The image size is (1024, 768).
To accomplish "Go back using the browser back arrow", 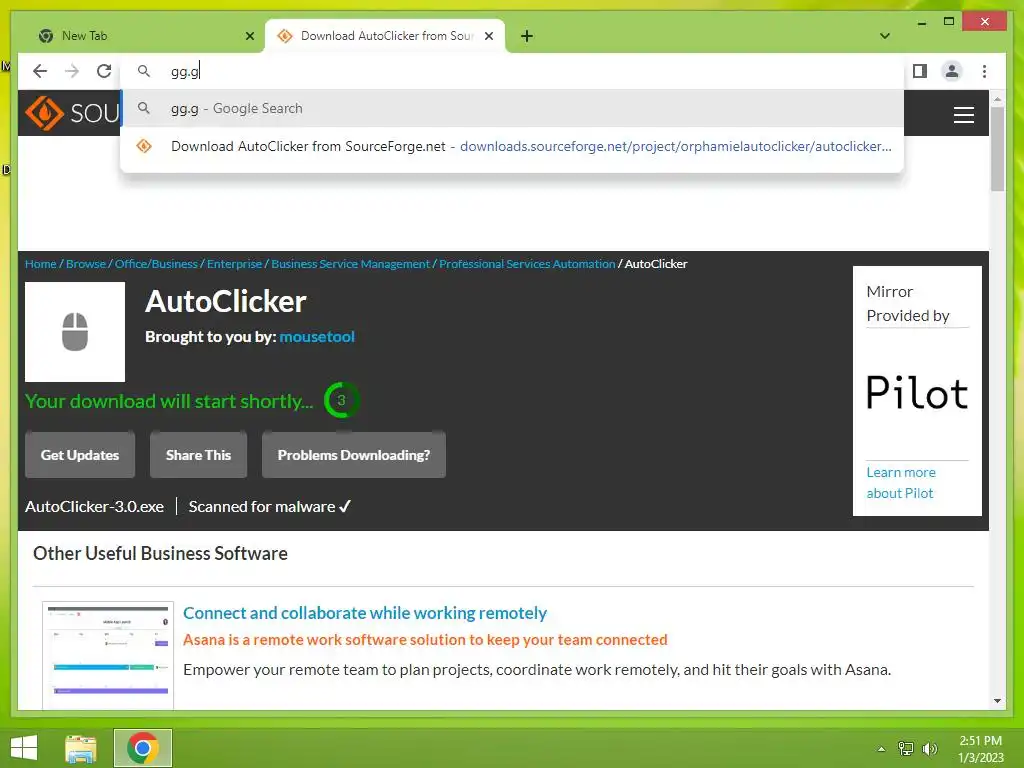I will point(40,71).
